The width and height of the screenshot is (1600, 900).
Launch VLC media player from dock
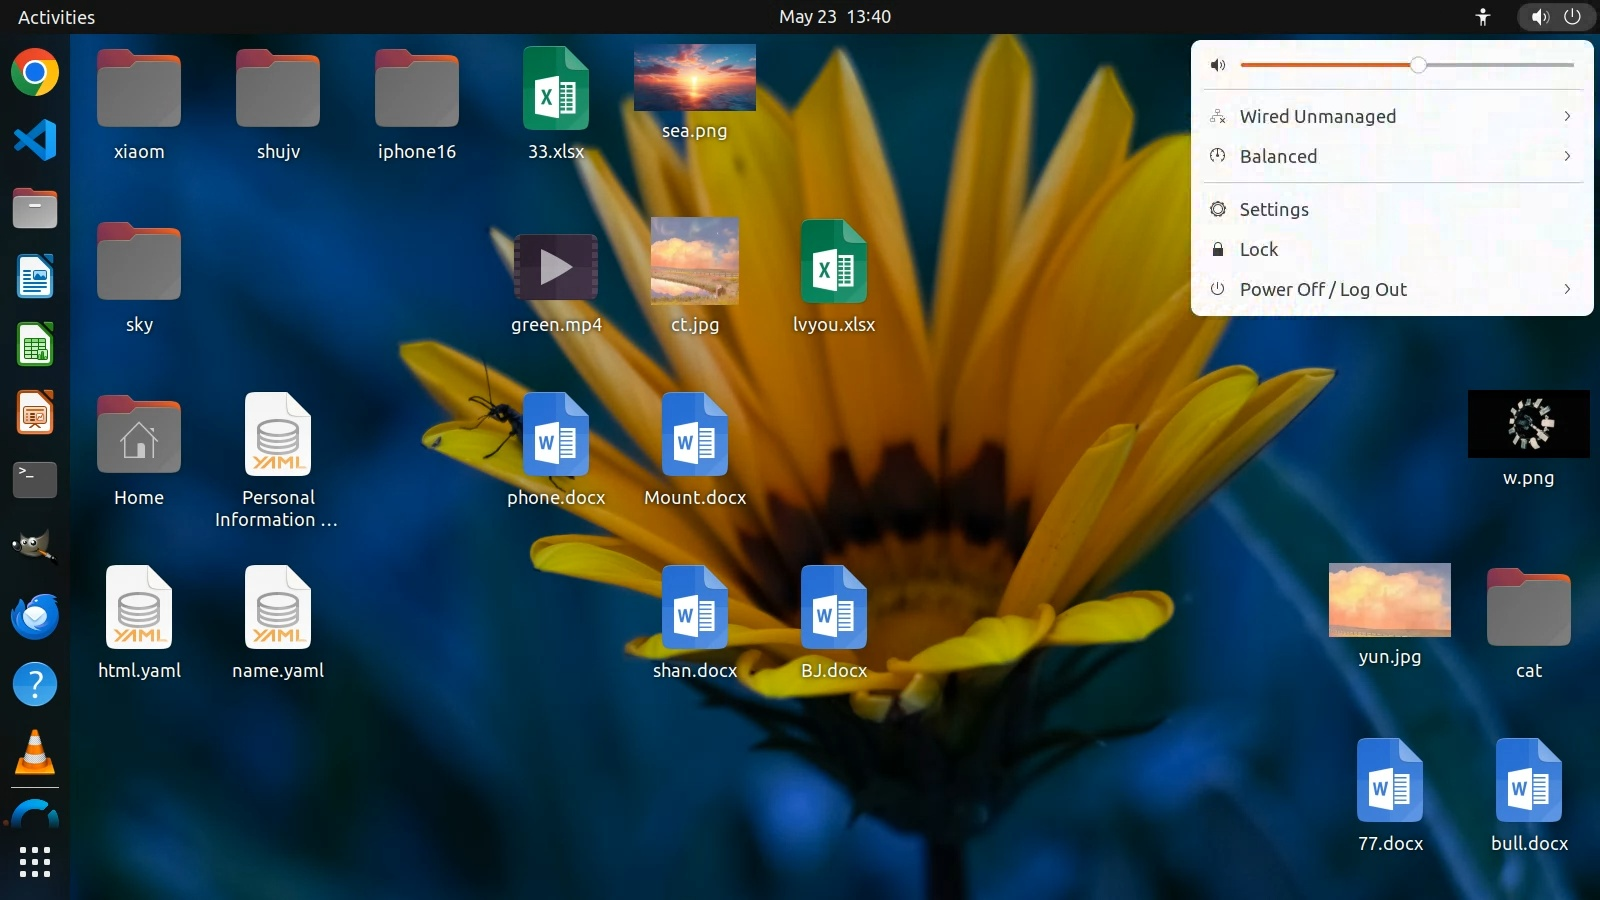click(35, 752)
